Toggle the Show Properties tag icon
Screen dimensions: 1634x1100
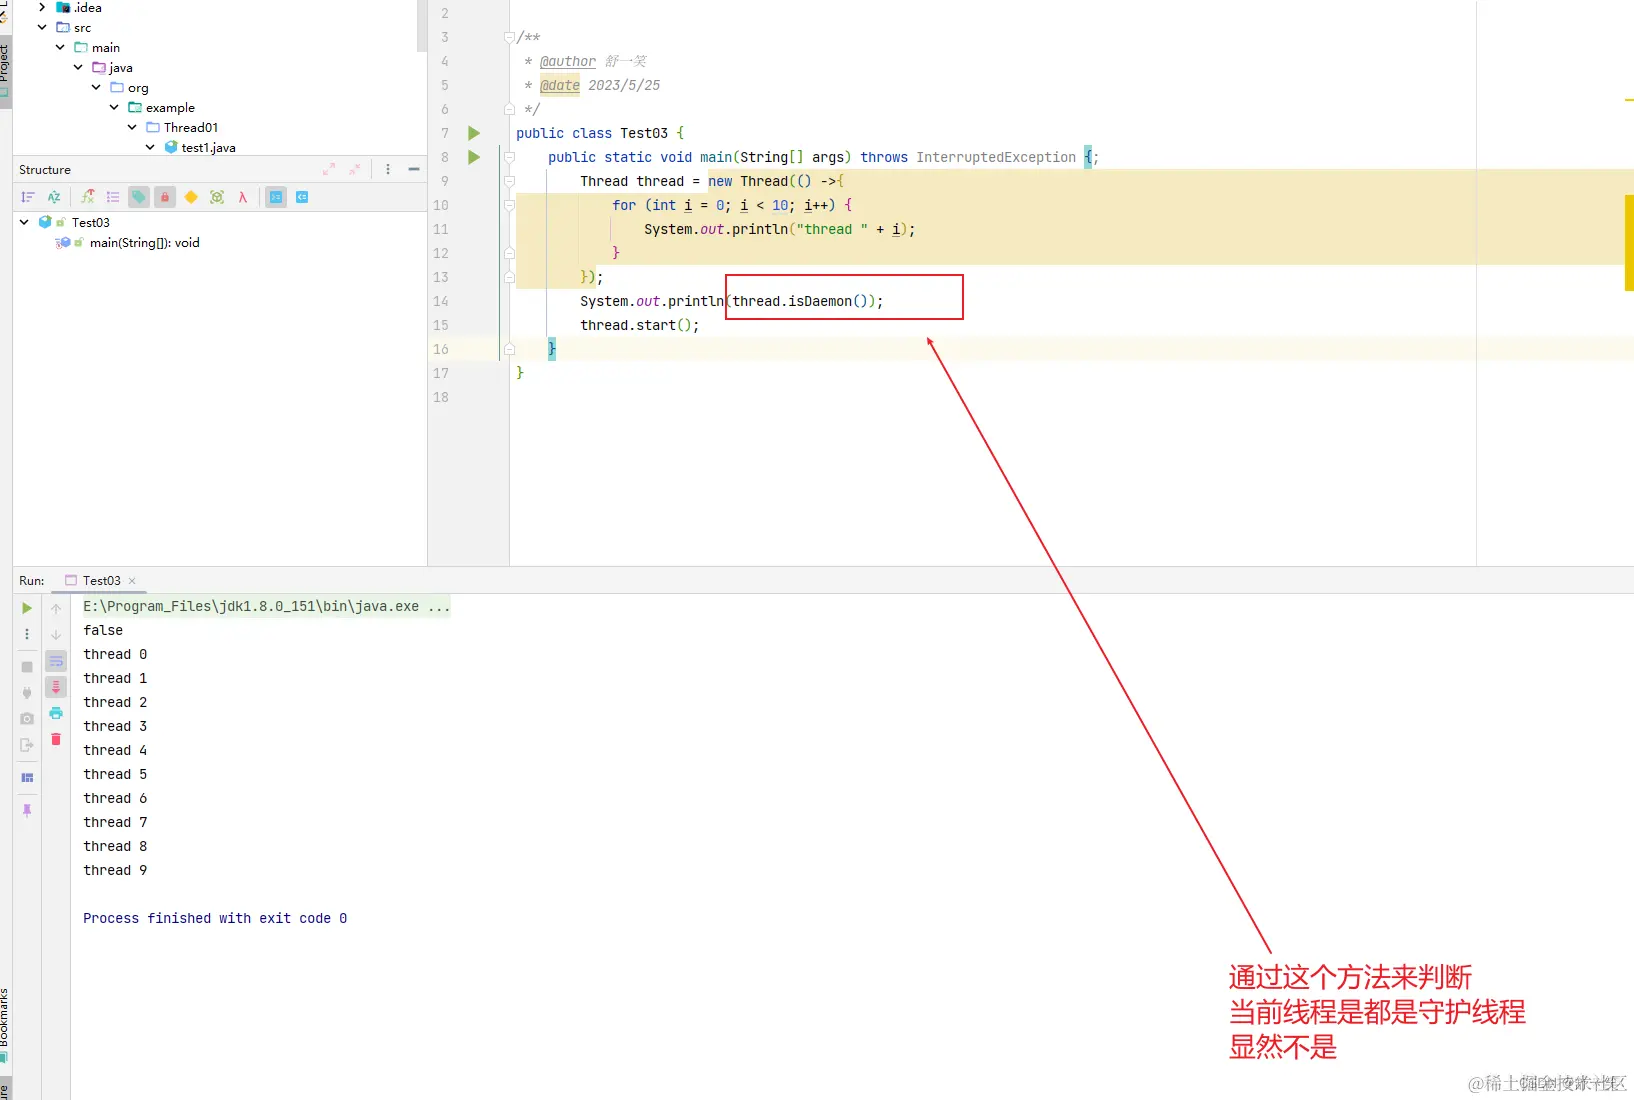(139, 197)
